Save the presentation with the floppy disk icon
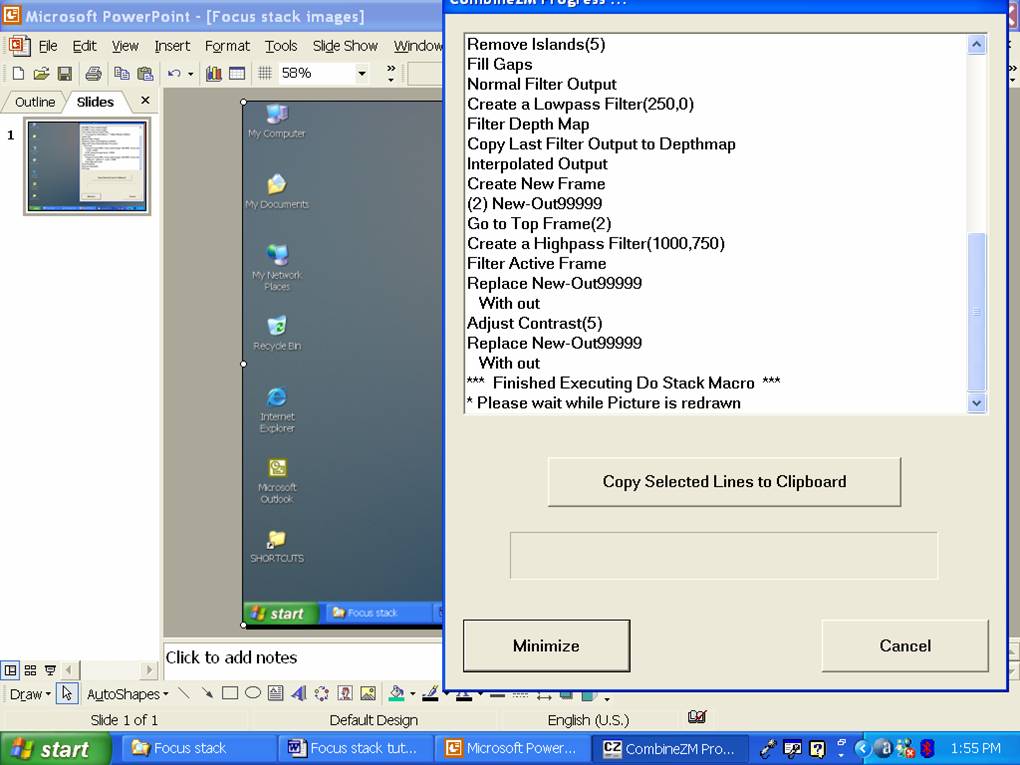Viewport: 1020px width, 765px height. [64, 74]
